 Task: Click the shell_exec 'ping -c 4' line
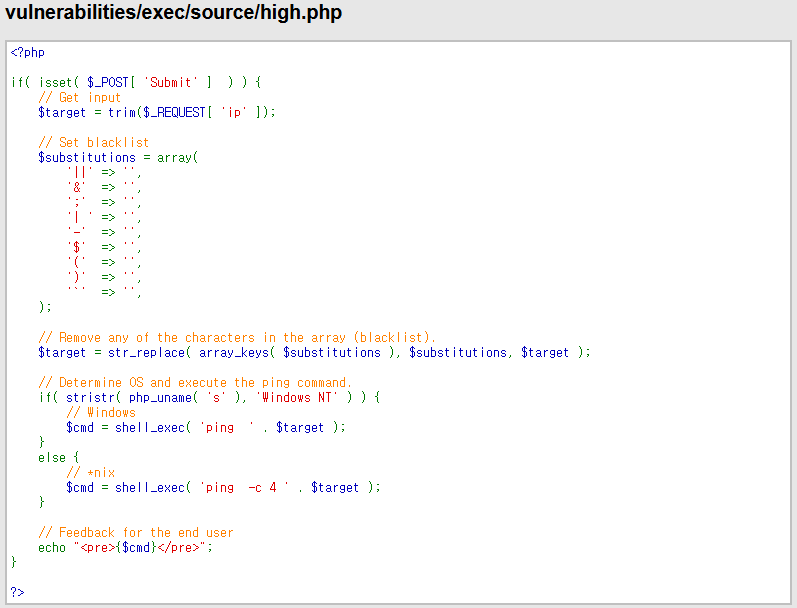223,488
